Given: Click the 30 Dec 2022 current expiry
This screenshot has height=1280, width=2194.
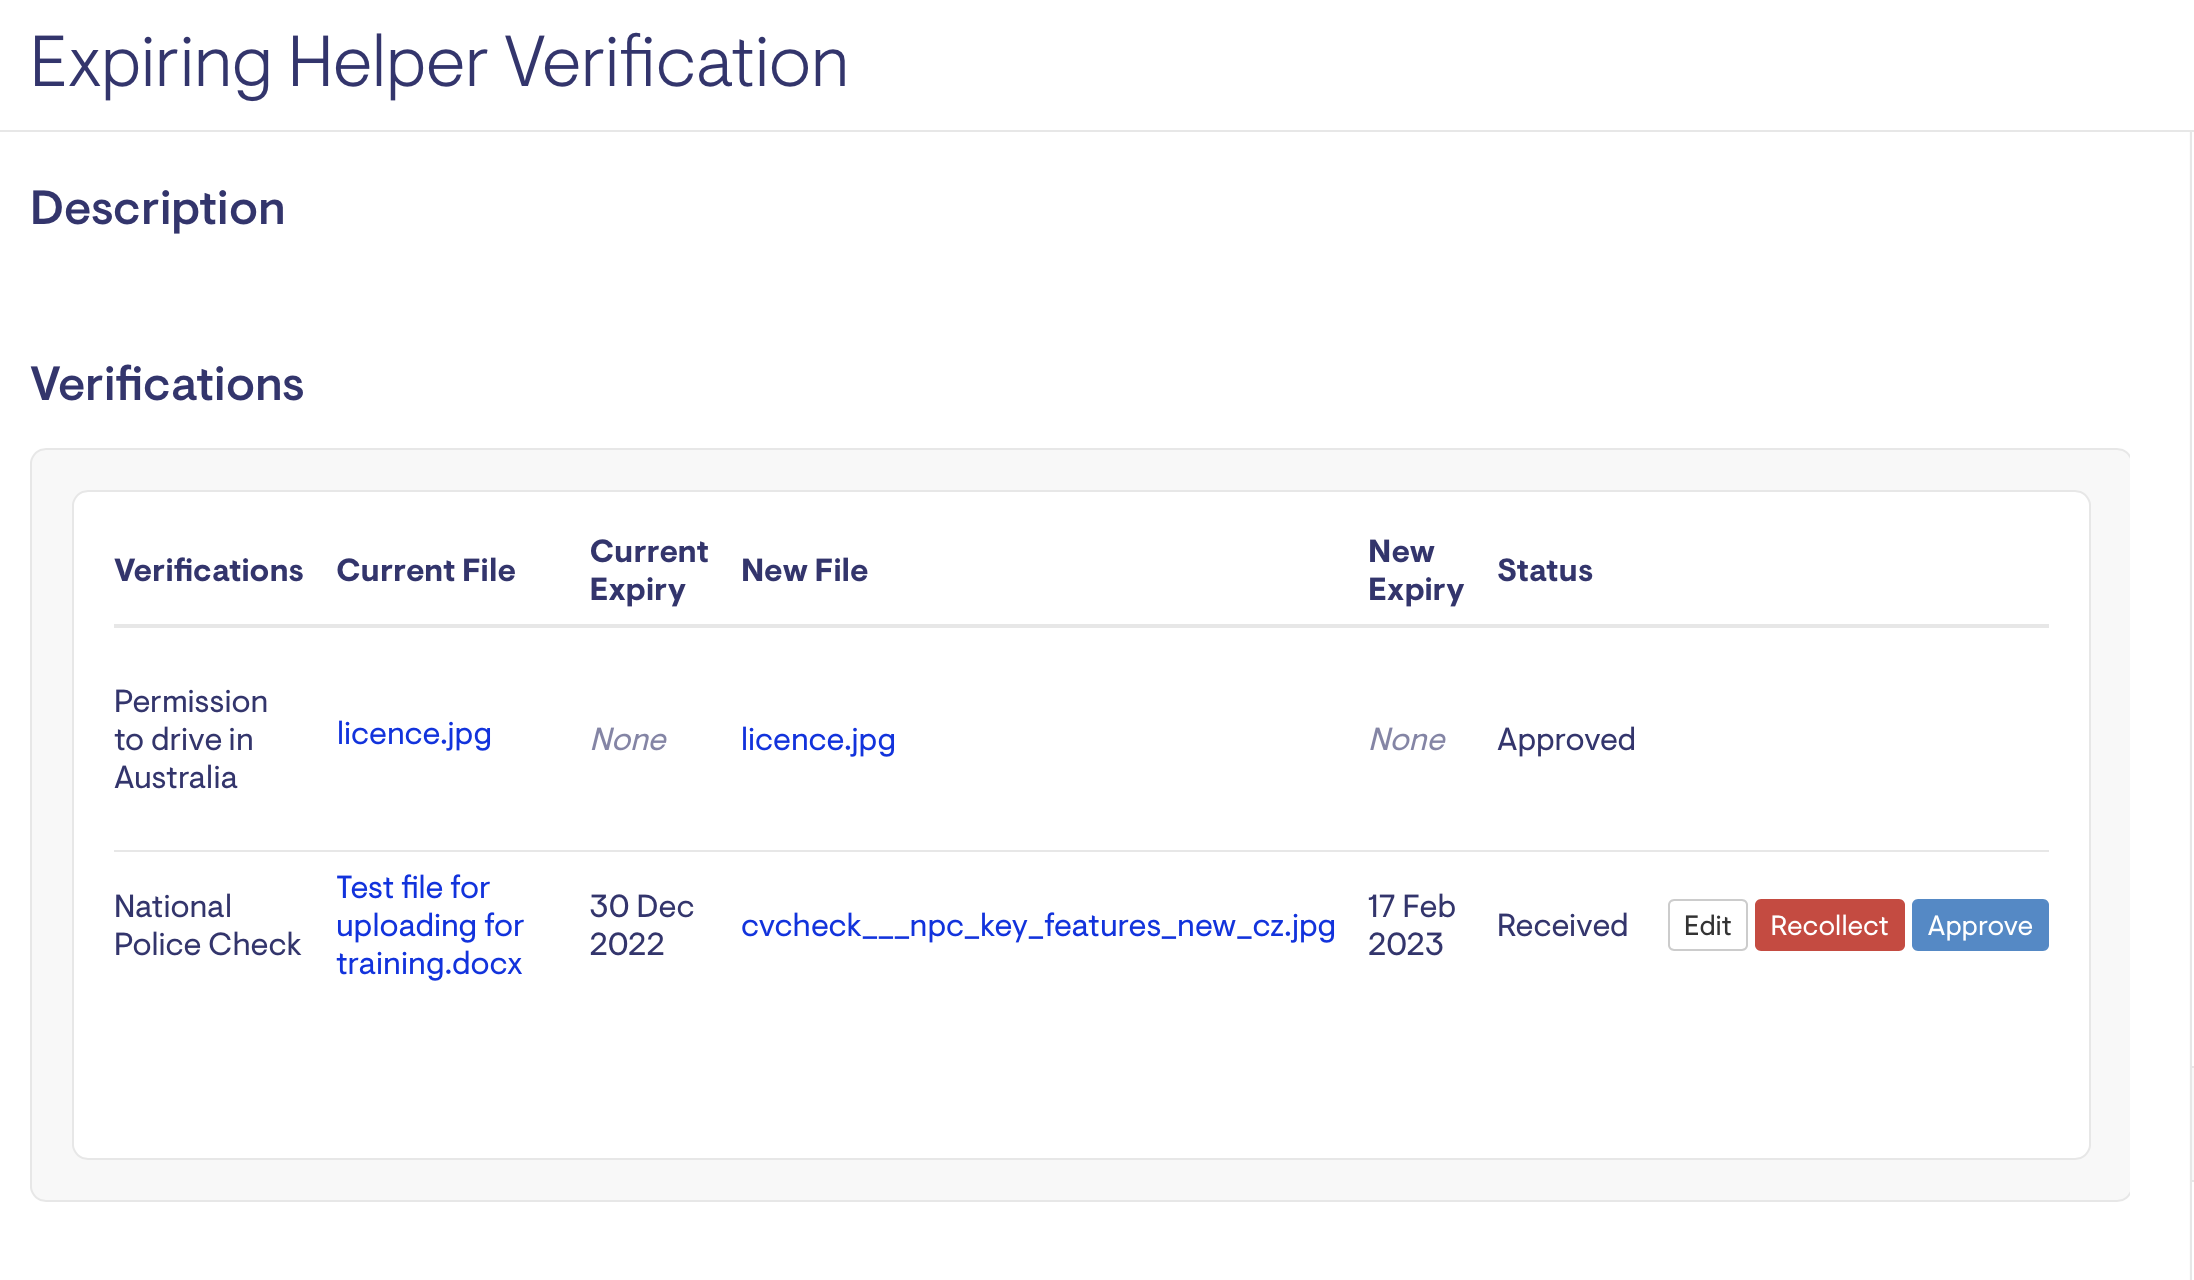Looking at the screenshot, I should (x=641, y=925).
